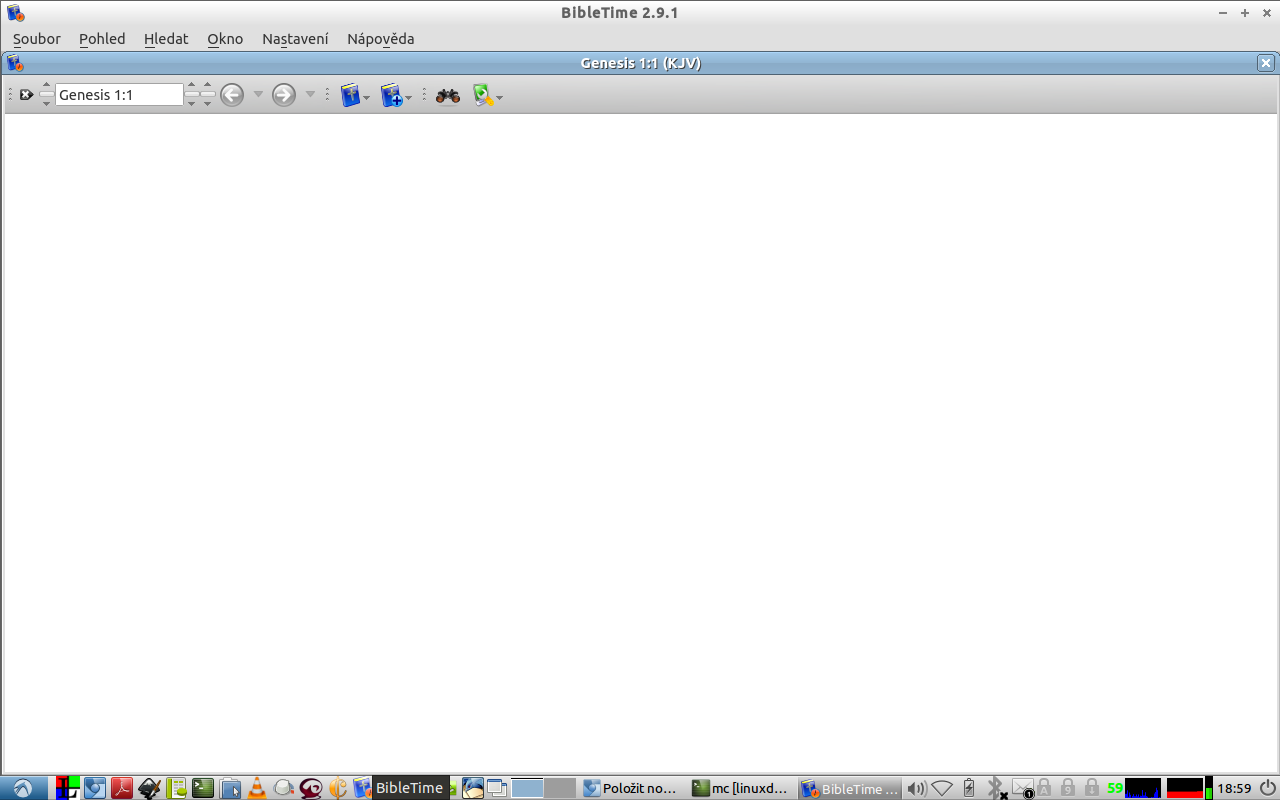Click the show desktop windows icon
The height and width of the screenshot is (800, 1280).
(x=497, y=788)
